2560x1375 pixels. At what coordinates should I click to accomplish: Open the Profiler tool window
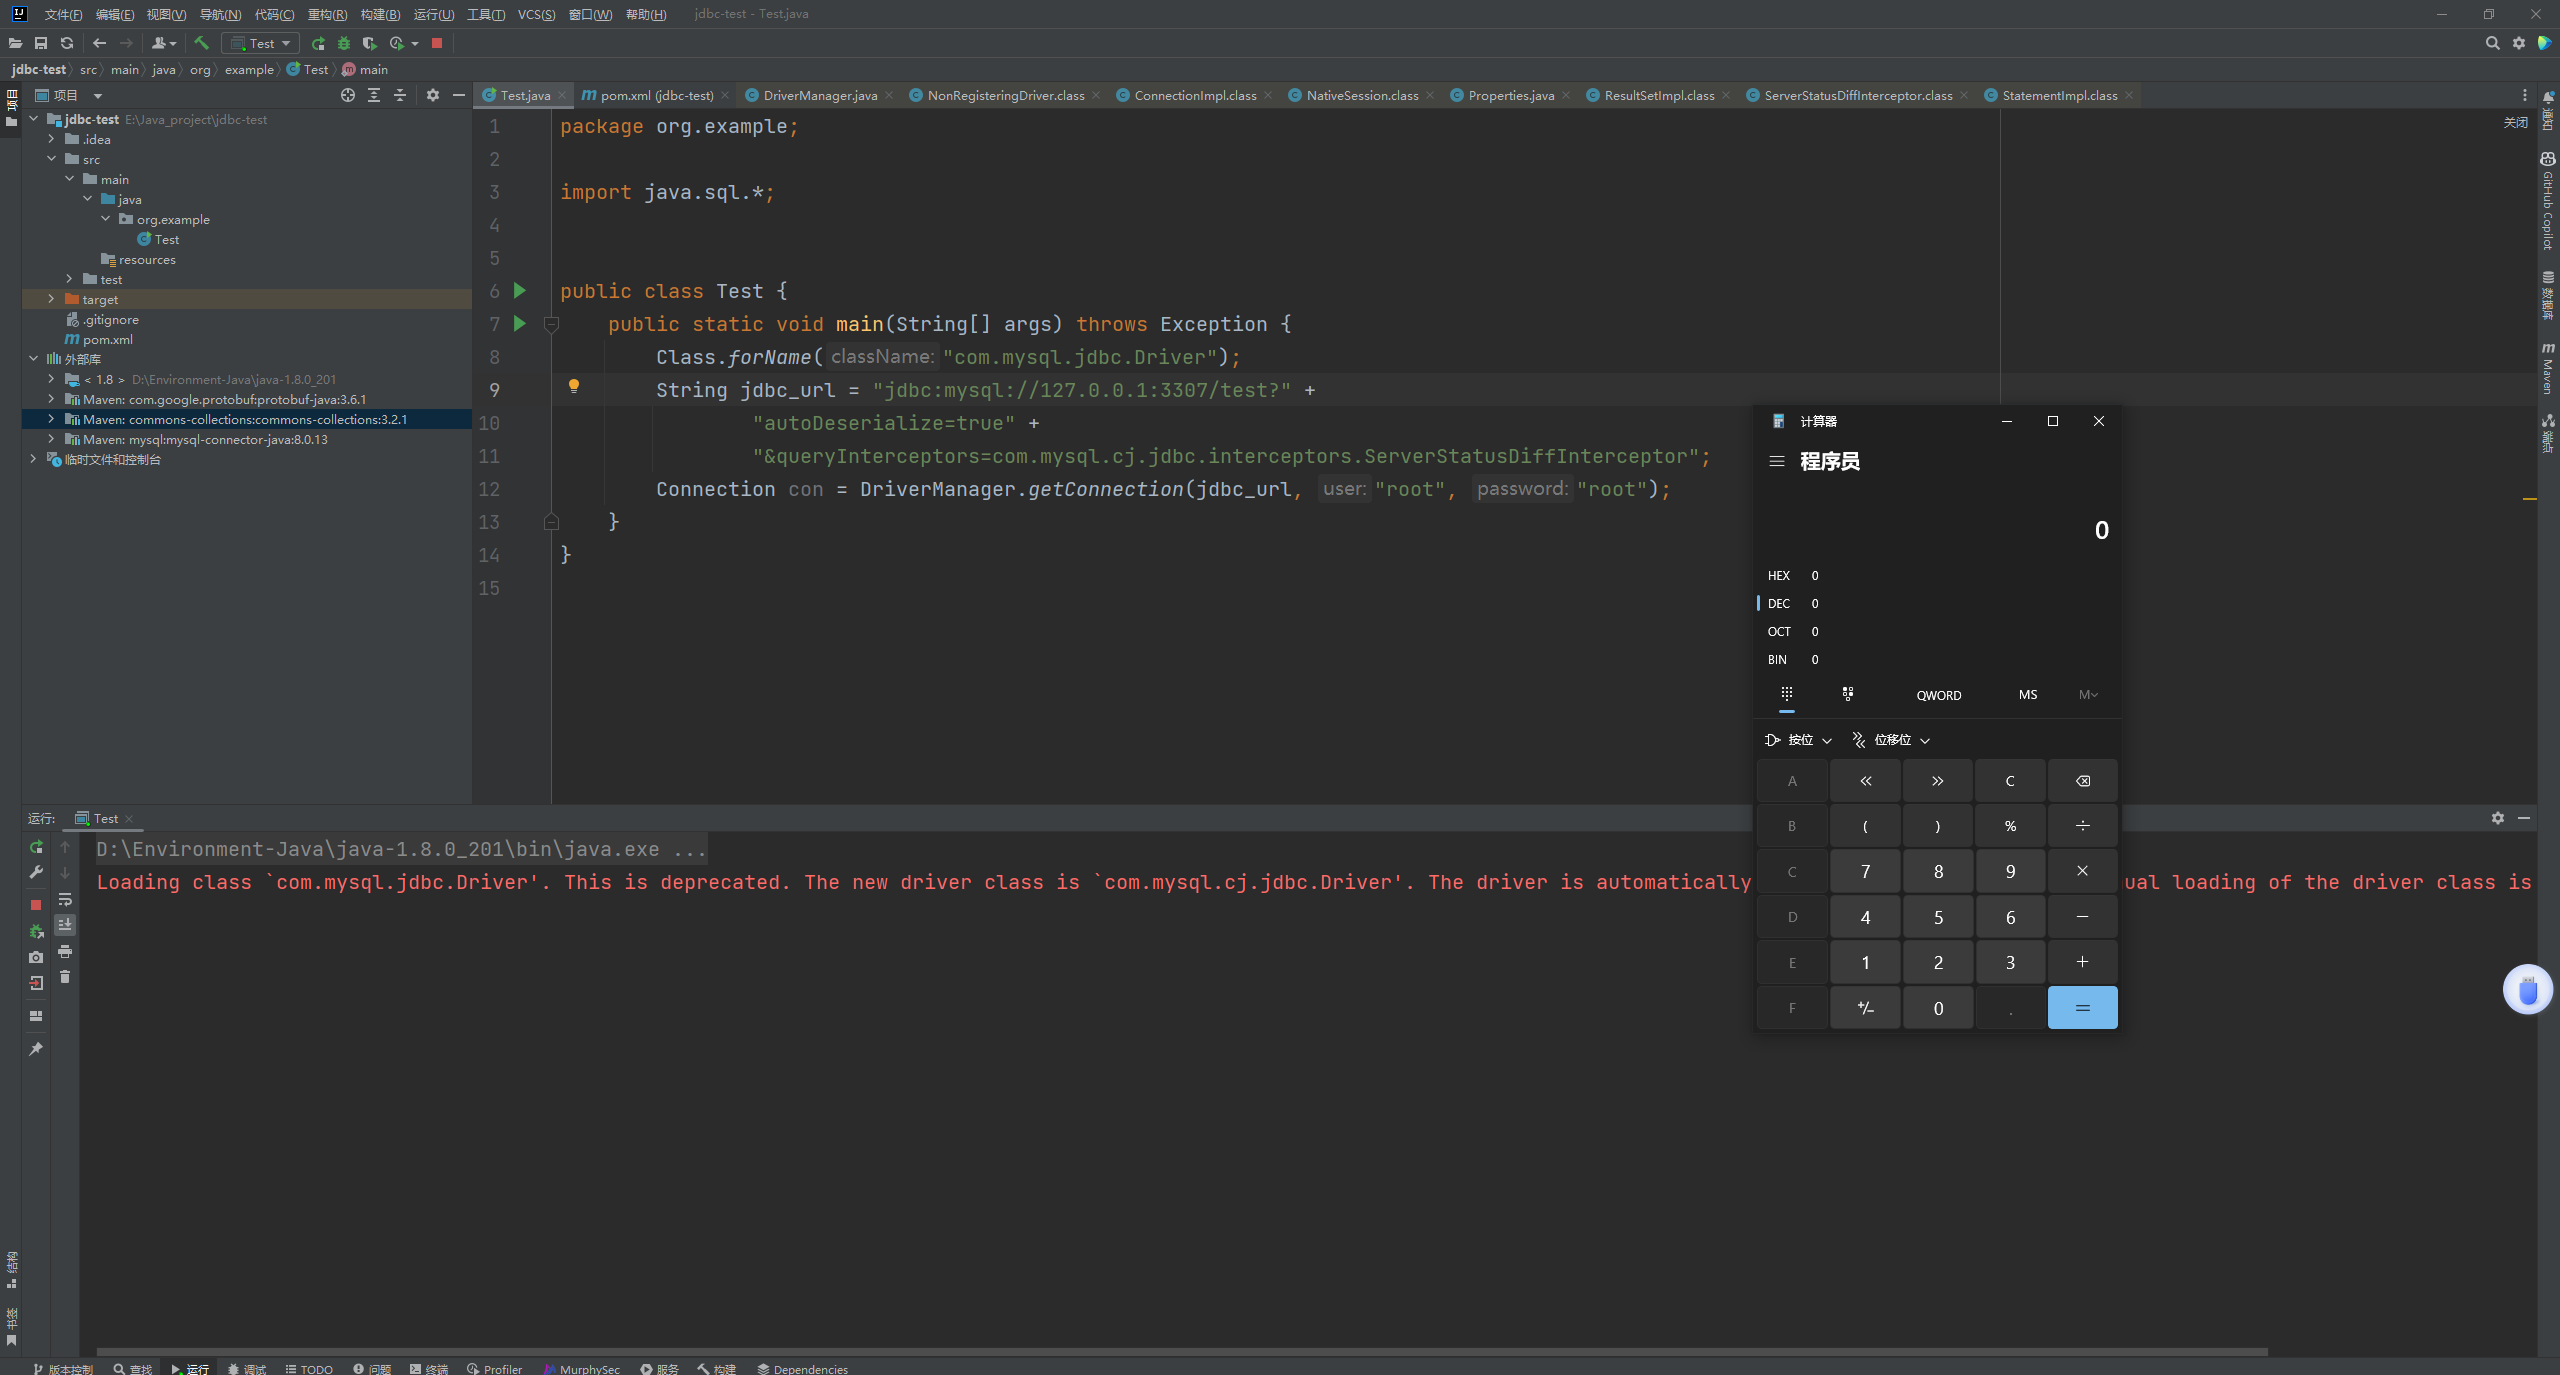point(494,1369)
